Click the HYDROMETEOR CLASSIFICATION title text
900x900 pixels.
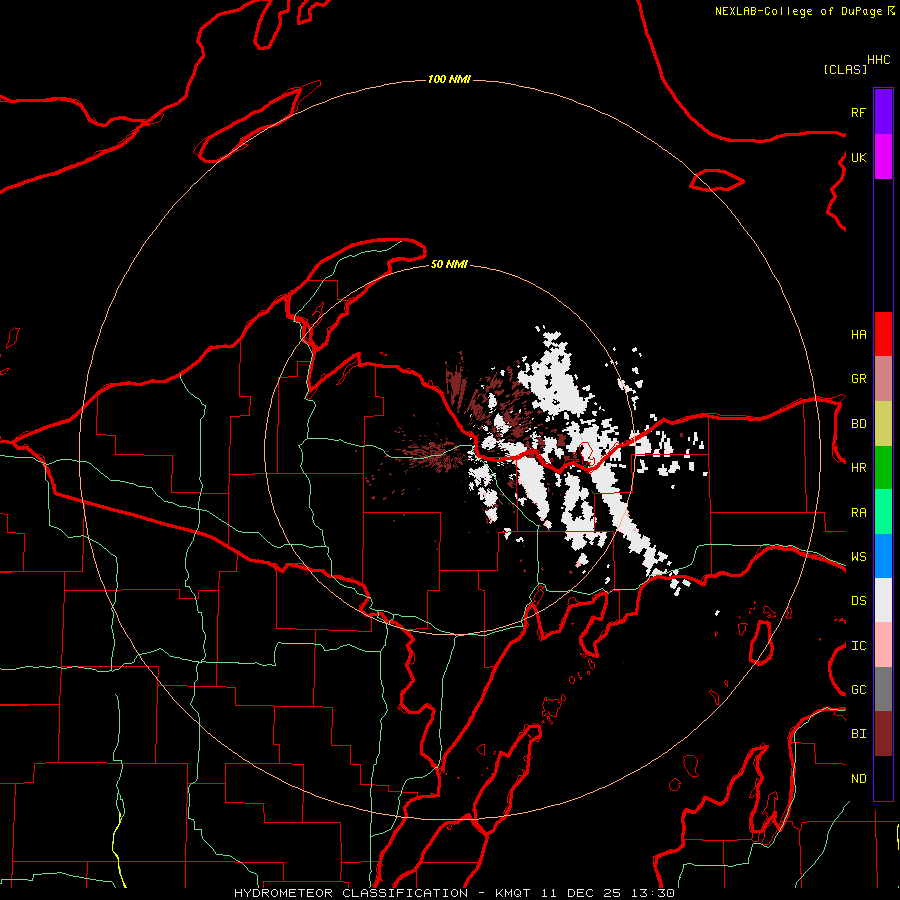tap(351, 893)
